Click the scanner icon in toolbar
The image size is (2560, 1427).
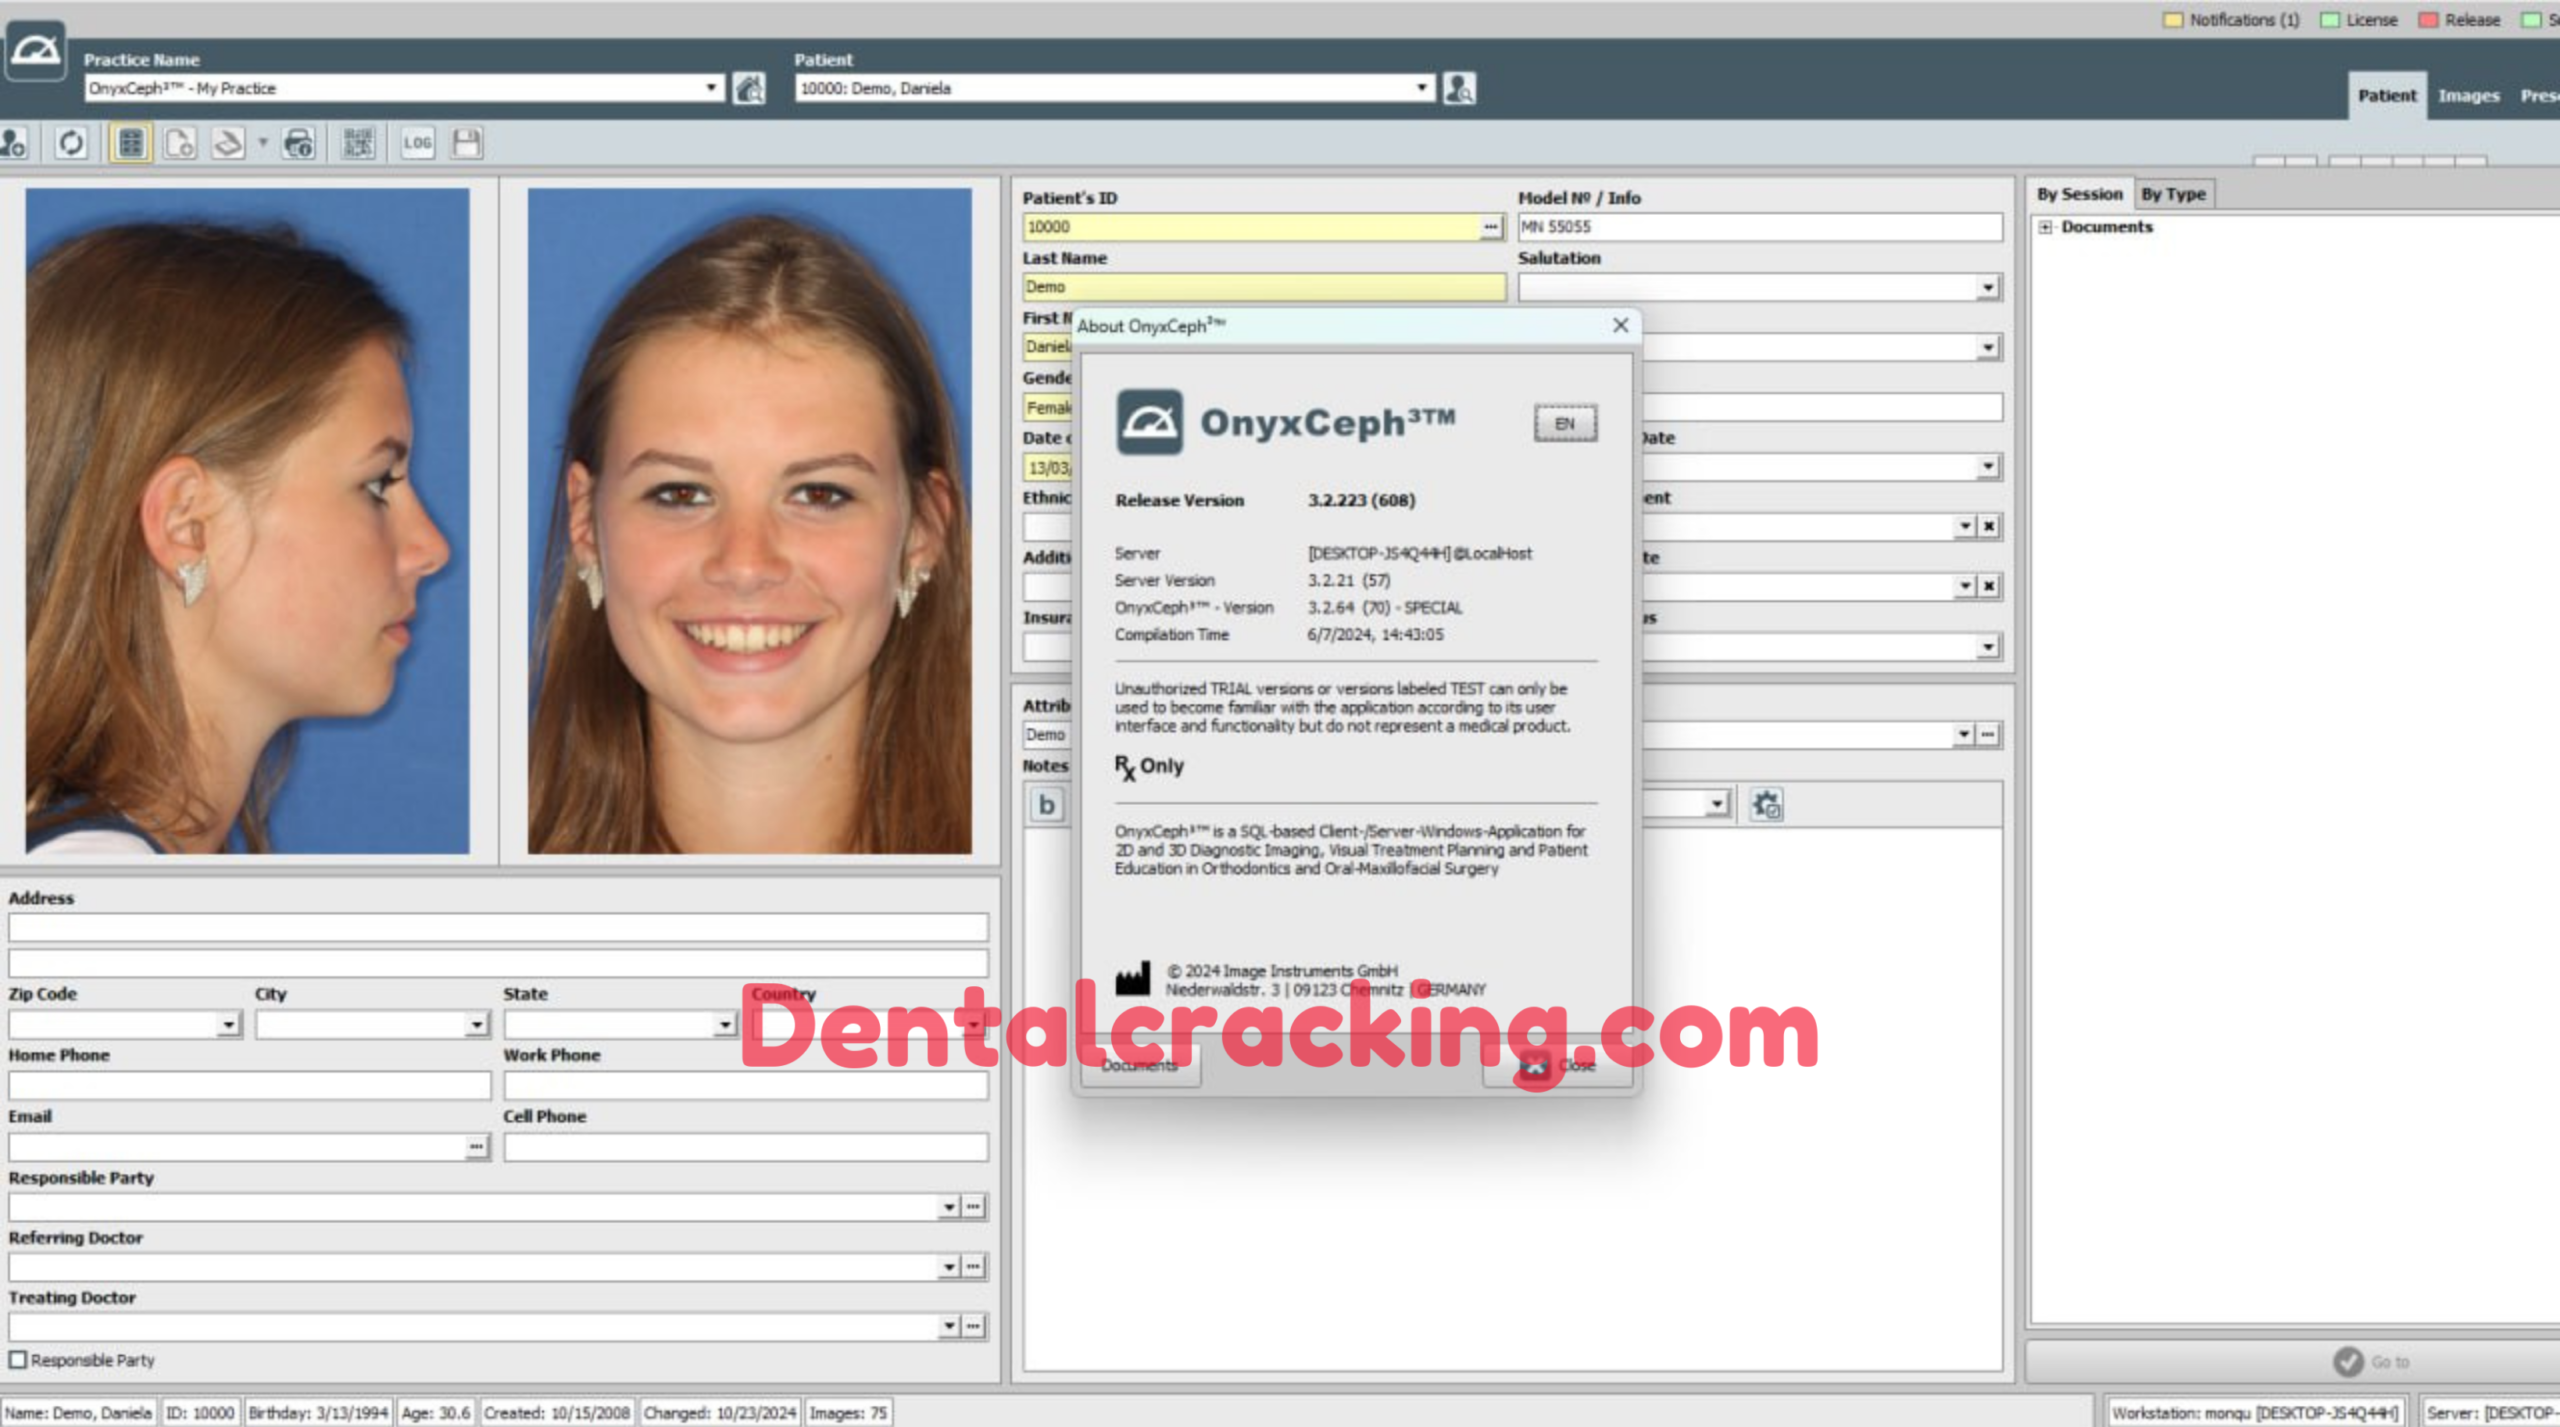coord(228,144)
